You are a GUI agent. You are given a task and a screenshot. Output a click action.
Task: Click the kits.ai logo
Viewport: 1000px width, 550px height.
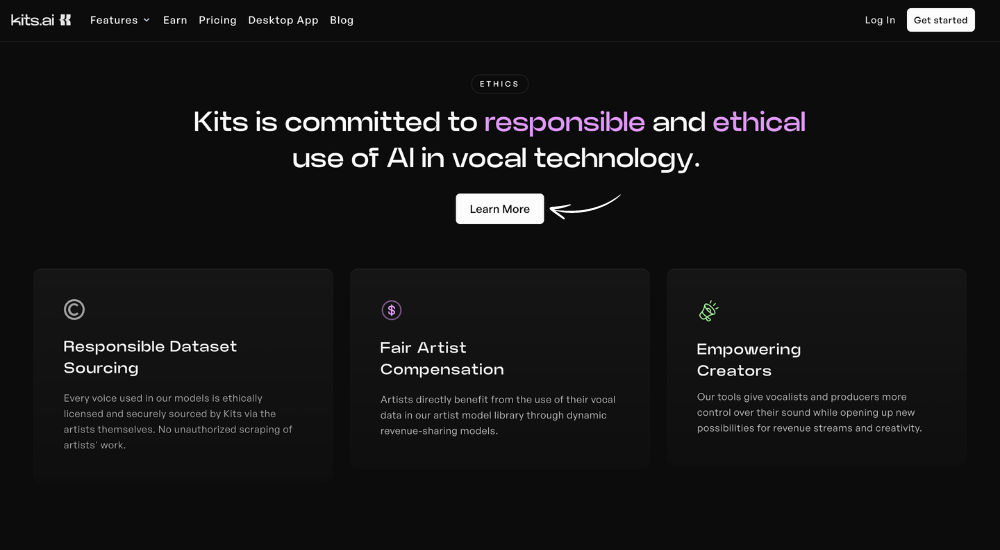pyautogui.click(x=41, y=20)
